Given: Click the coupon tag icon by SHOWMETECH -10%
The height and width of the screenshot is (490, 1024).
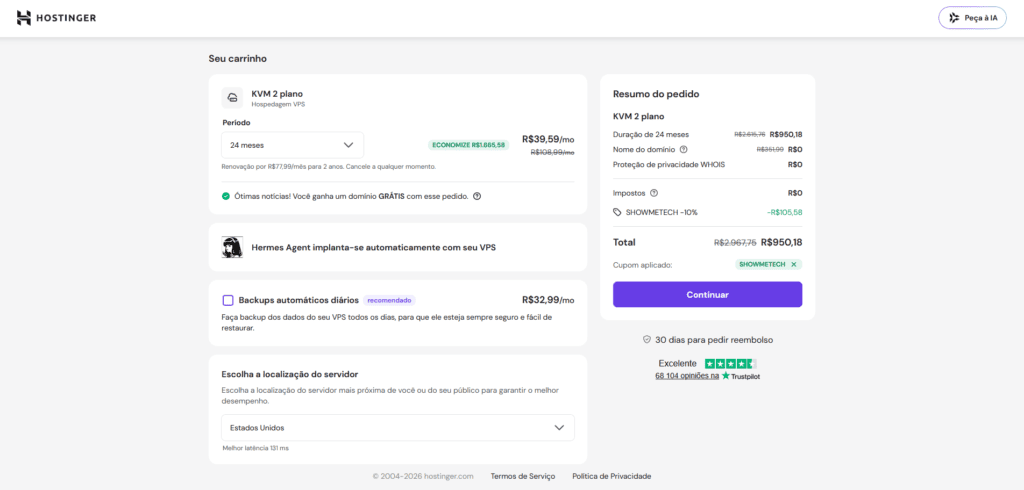Looking at the screenshot, I should coord(617,212).
